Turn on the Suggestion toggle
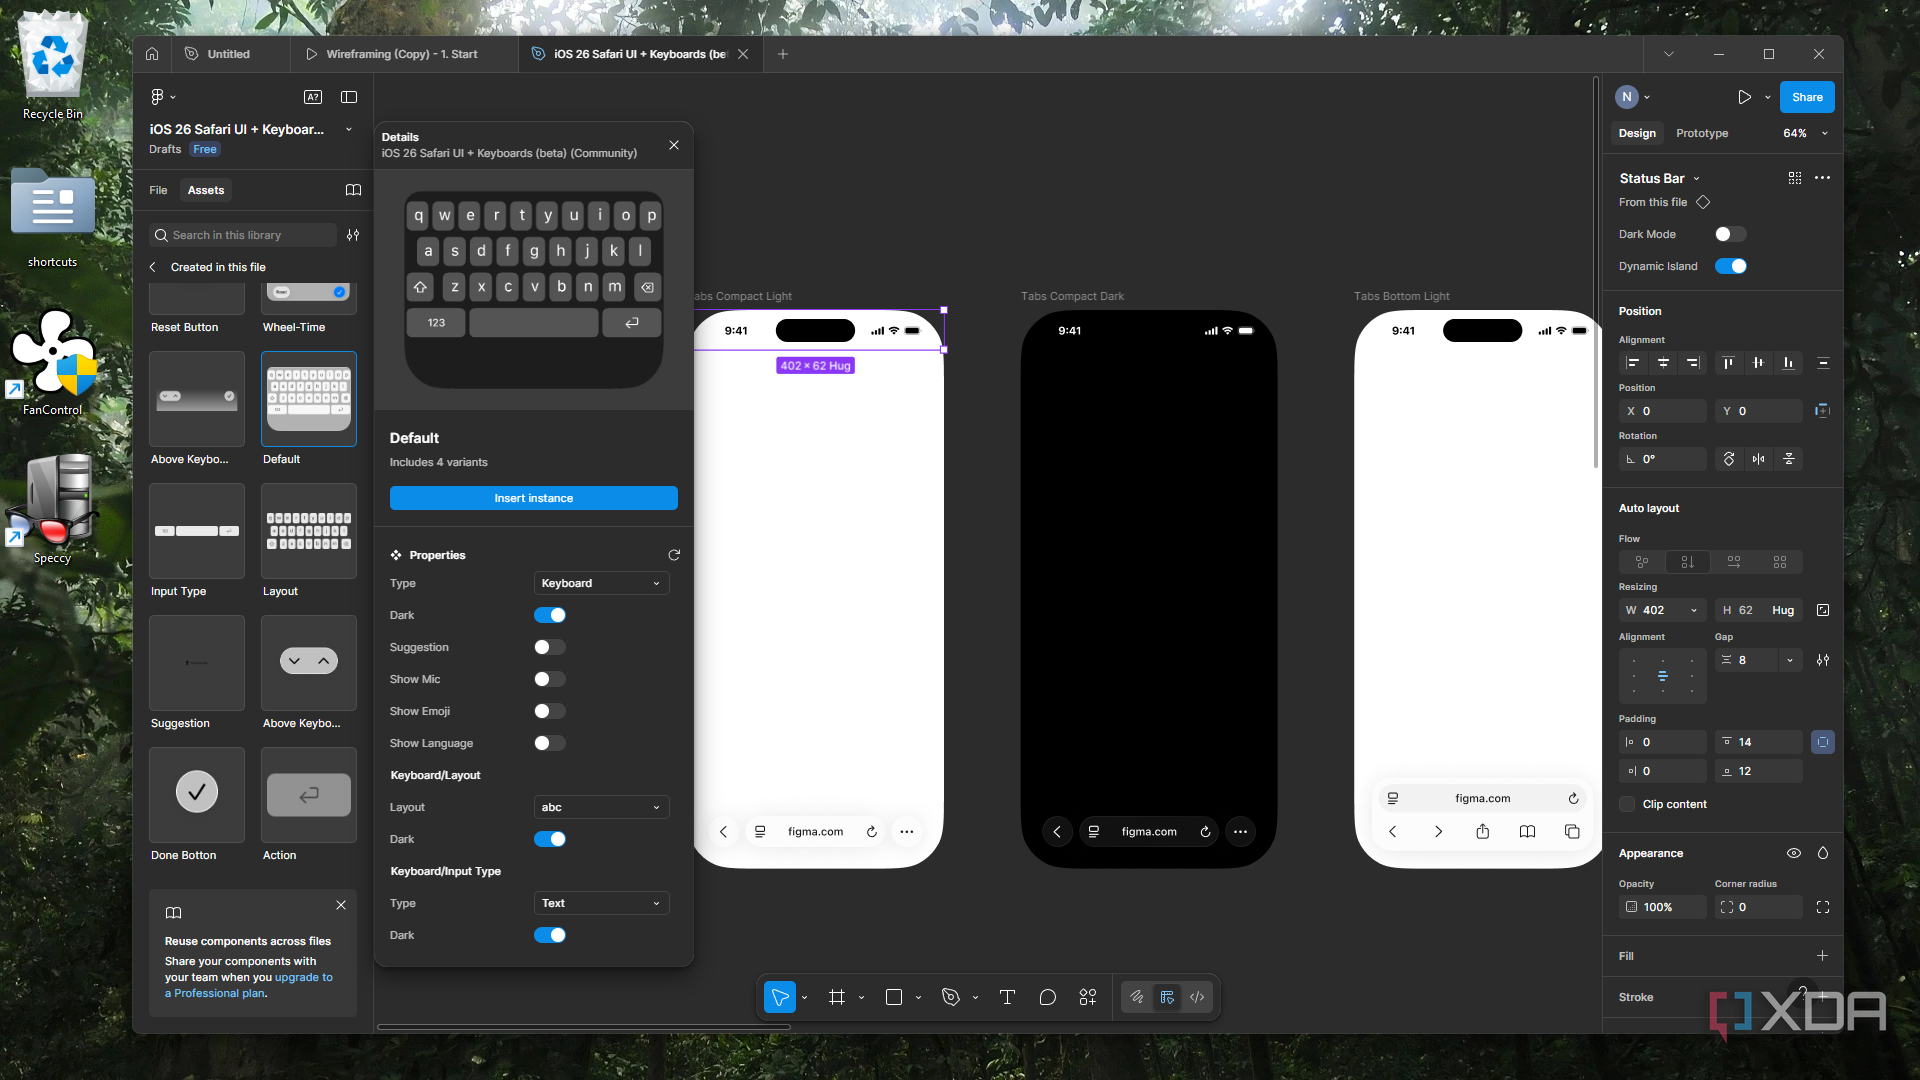 549,647
